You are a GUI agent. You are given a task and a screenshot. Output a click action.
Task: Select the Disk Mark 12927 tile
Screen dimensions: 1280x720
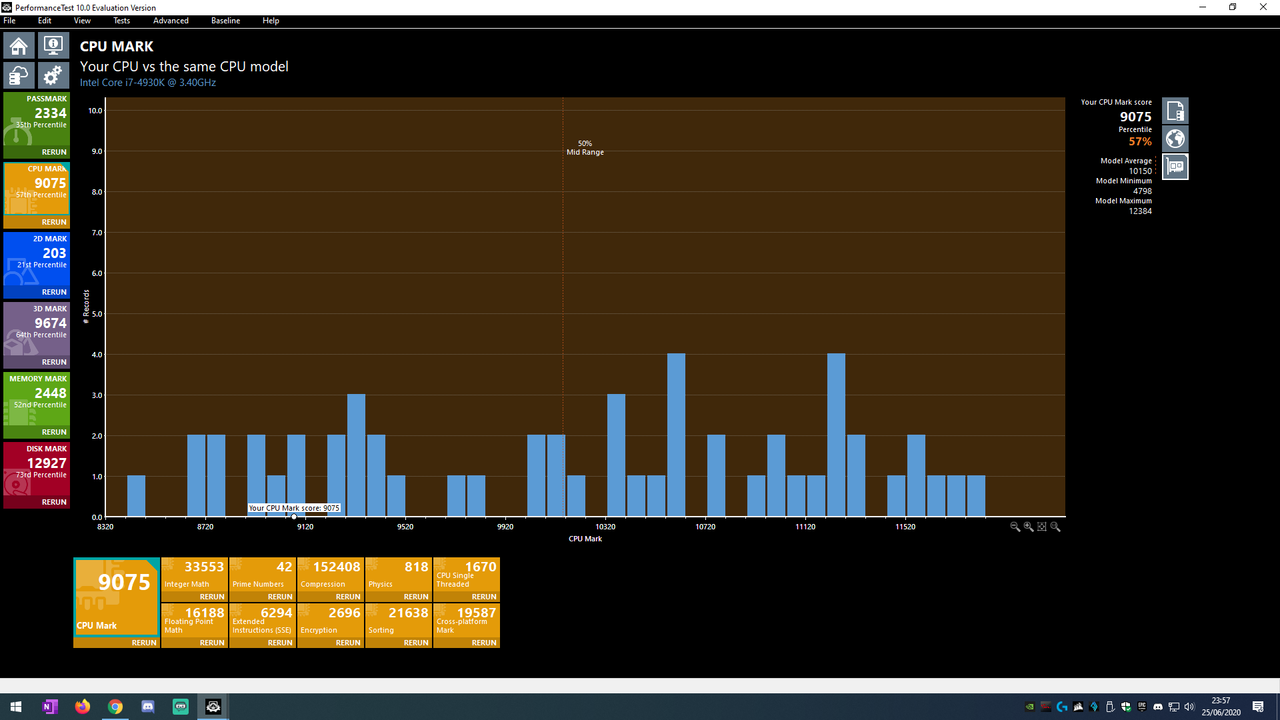coord(37,470)
